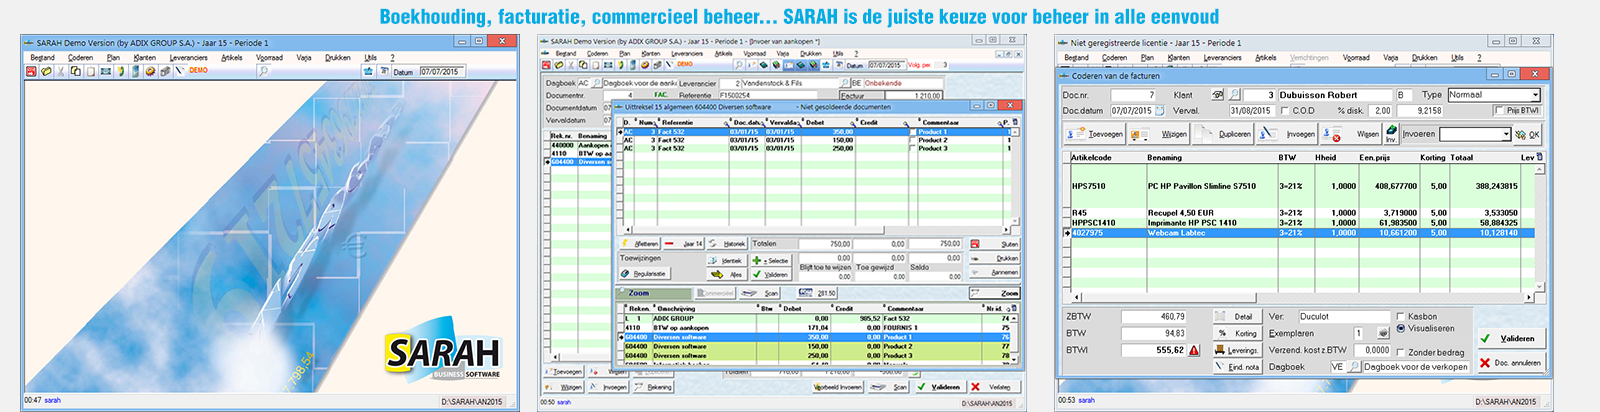Image resolution: width=1600 pixels, height=412 pixels.
Task: Click the Verlaten button in middle window
Action: (x=994, y=386)
